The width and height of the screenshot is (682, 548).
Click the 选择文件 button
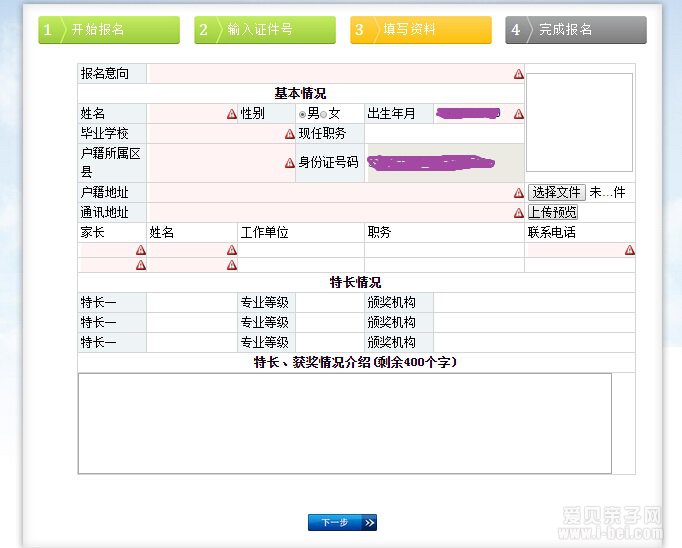[x=557, y=192]
